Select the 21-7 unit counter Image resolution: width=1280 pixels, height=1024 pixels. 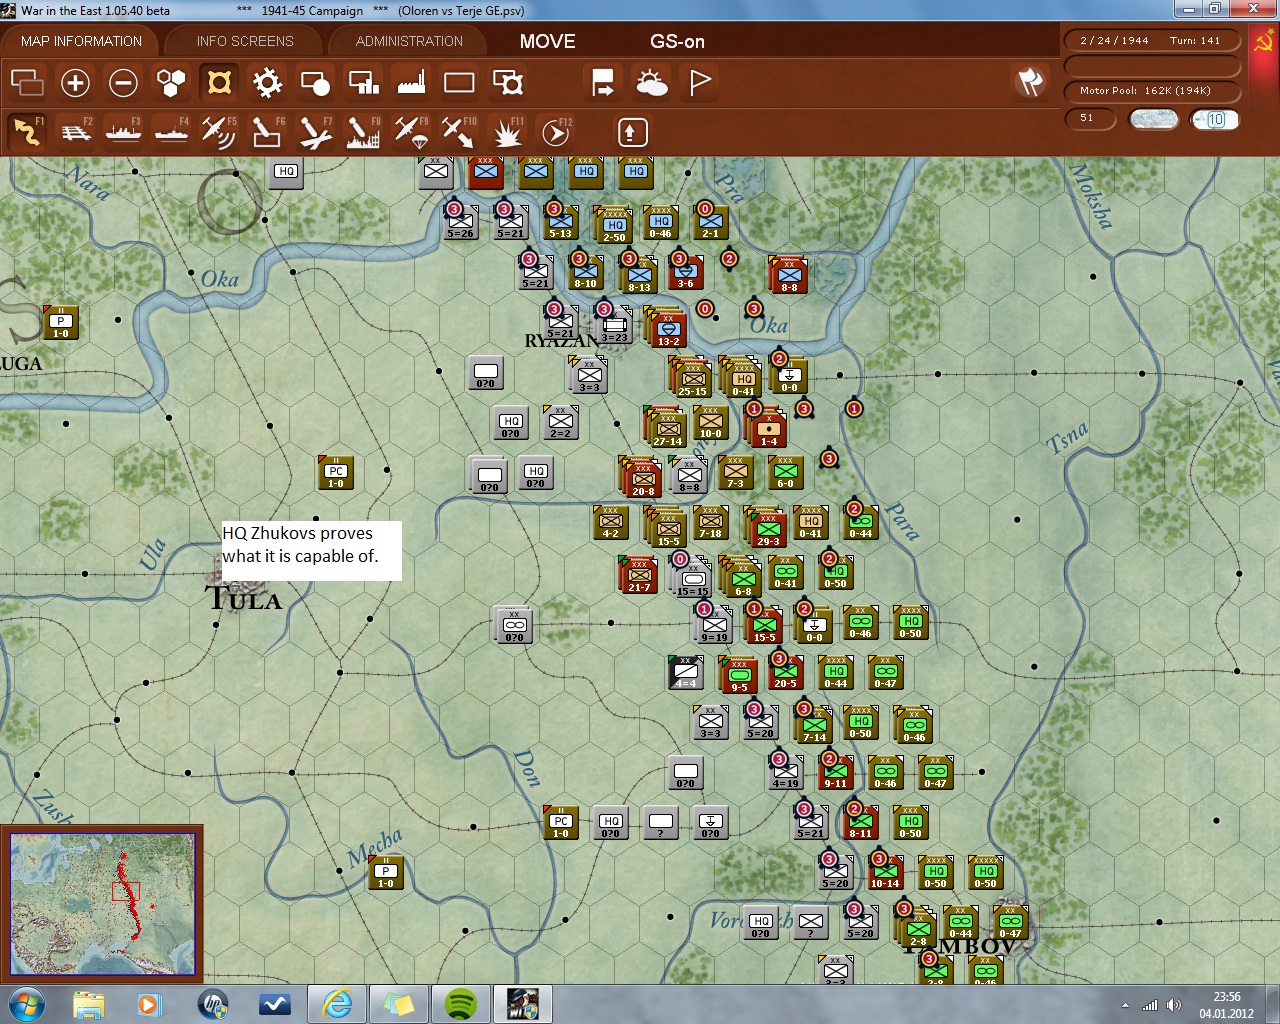[639, 574]
